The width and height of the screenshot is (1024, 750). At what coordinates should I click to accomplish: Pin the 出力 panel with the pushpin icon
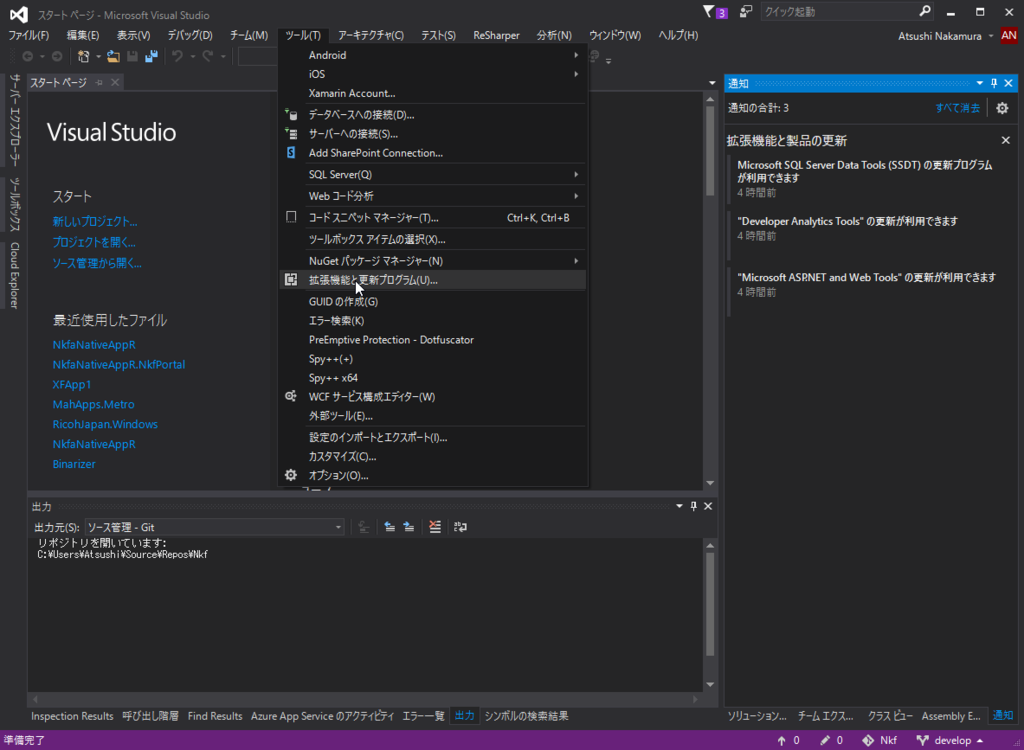694,506
